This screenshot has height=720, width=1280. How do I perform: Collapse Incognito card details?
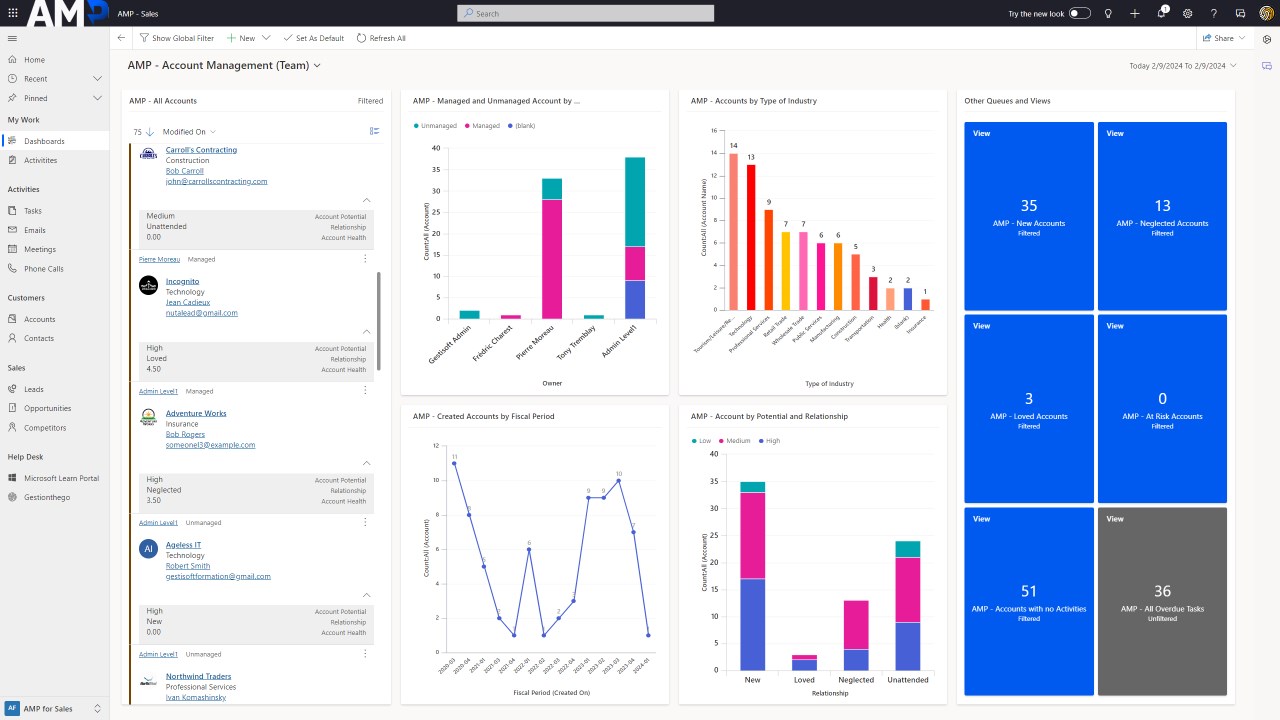pyautogui.click(x=366, y=331)
